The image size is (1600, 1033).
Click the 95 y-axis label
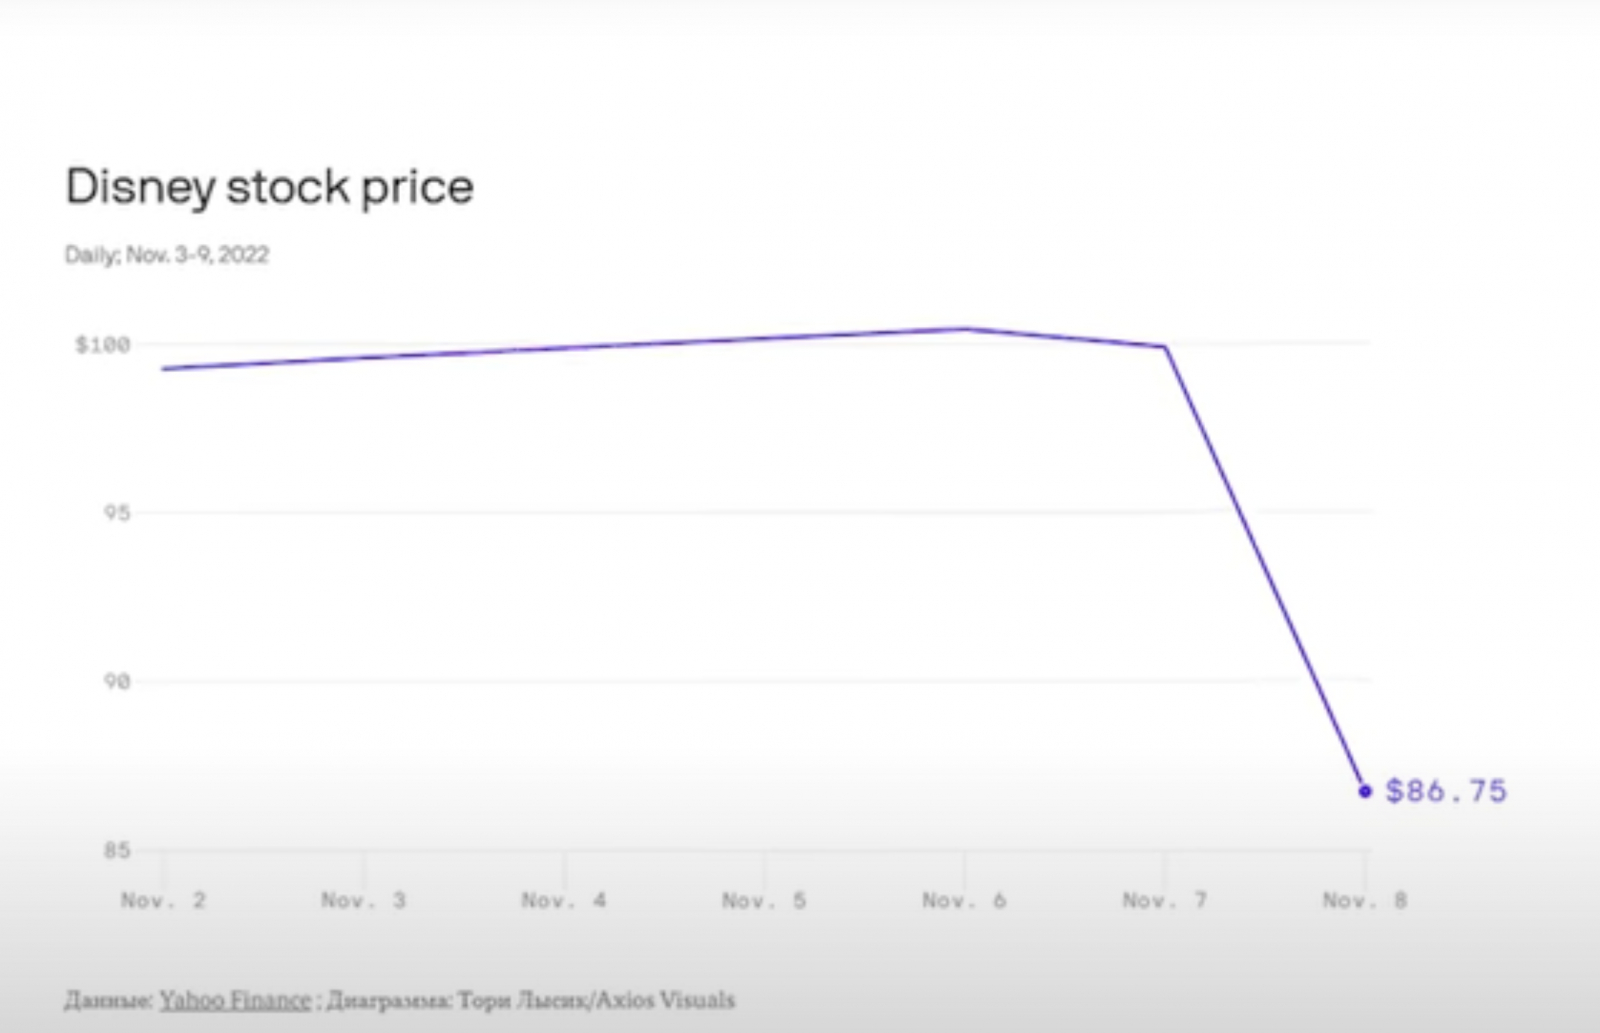tap(116, 513)
